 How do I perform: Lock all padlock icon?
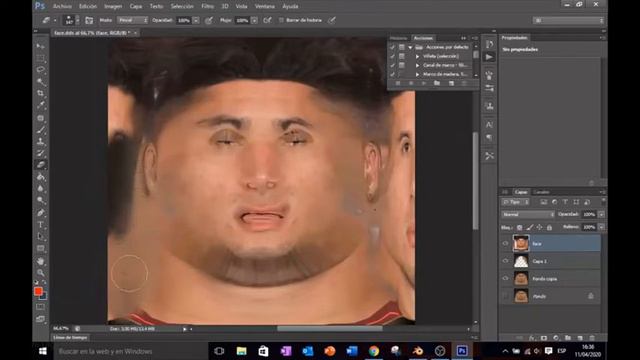click(x=549, y=227)
